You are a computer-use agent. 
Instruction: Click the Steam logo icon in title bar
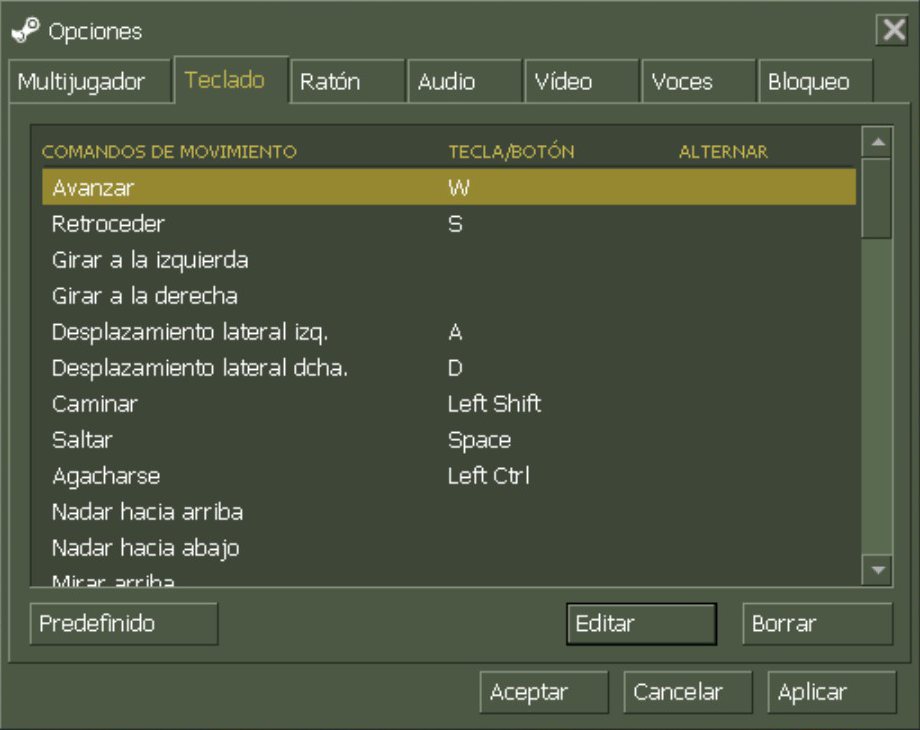tap(25, 31)
